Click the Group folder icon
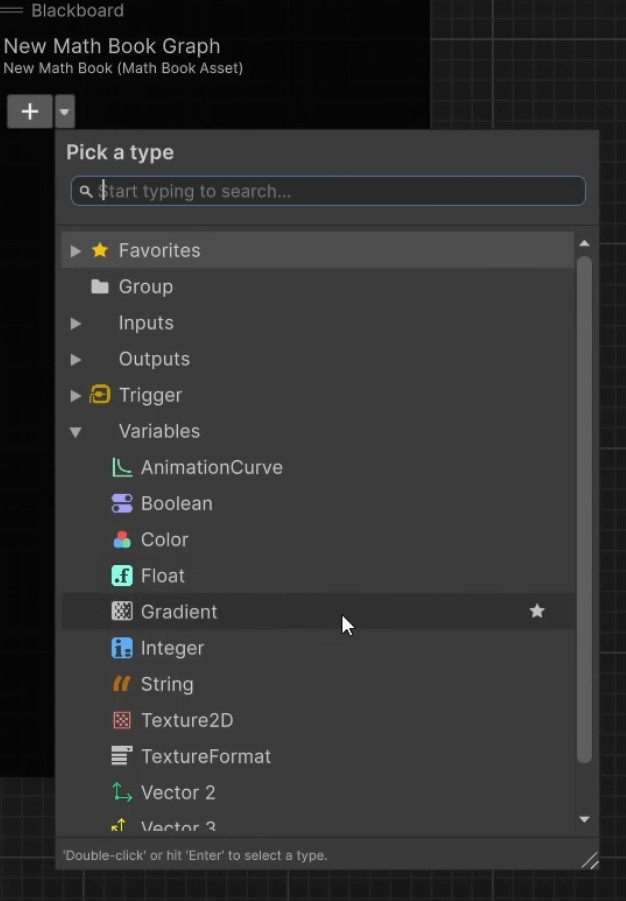The width and height of the screenshot is (626, 901). pyautogui.click(x=99, y=286)
